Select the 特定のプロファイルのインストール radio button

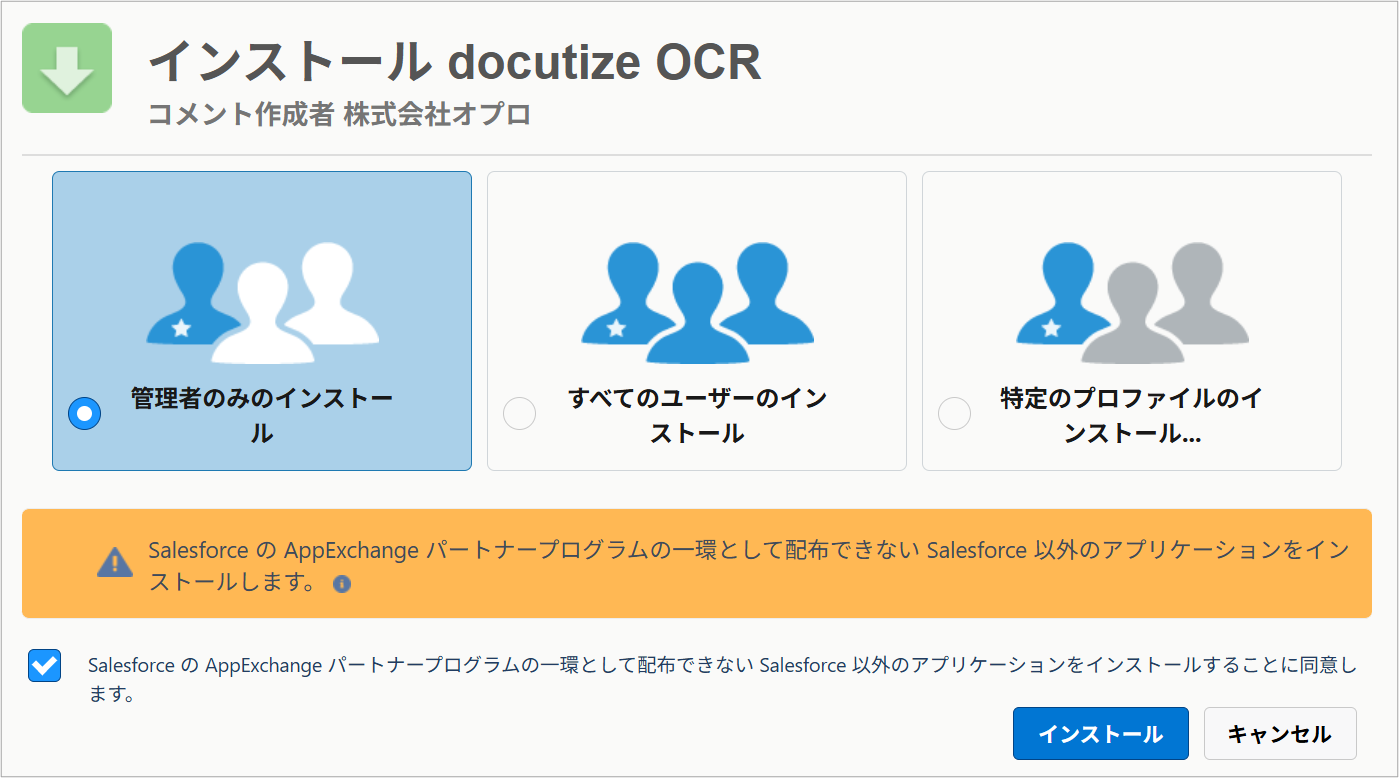click(x=954, y=413)
